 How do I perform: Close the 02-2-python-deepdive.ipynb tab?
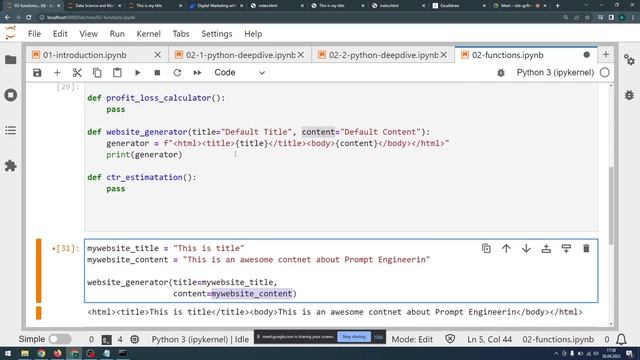[x=444, y=55]
